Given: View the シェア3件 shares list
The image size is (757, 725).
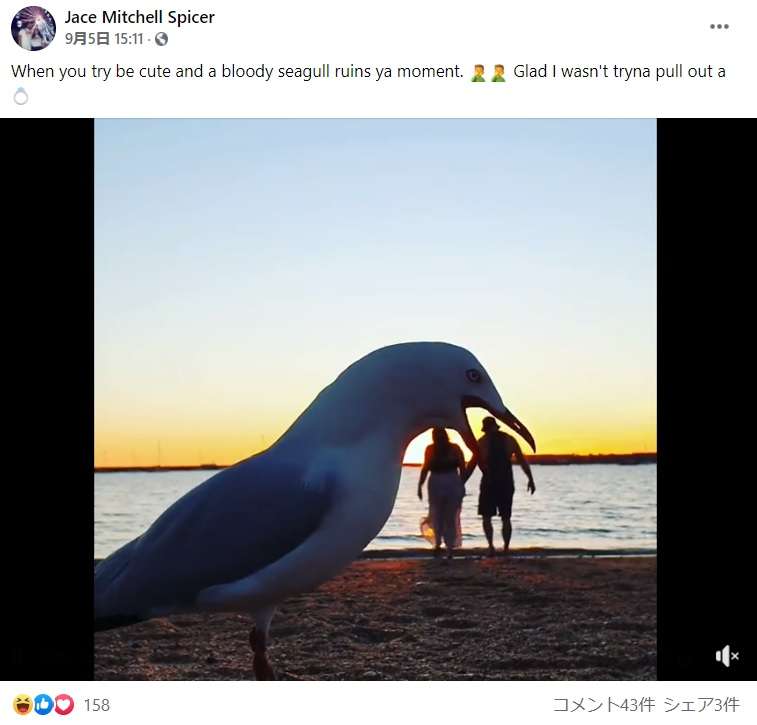Looking at the screenshot, I should click(701, 705).
